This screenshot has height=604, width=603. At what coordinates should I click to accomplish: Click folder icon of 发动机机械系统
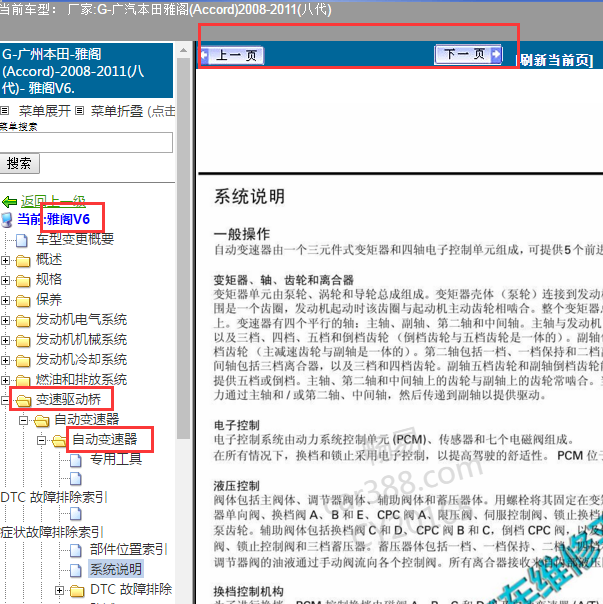click(x=23, y=341)
